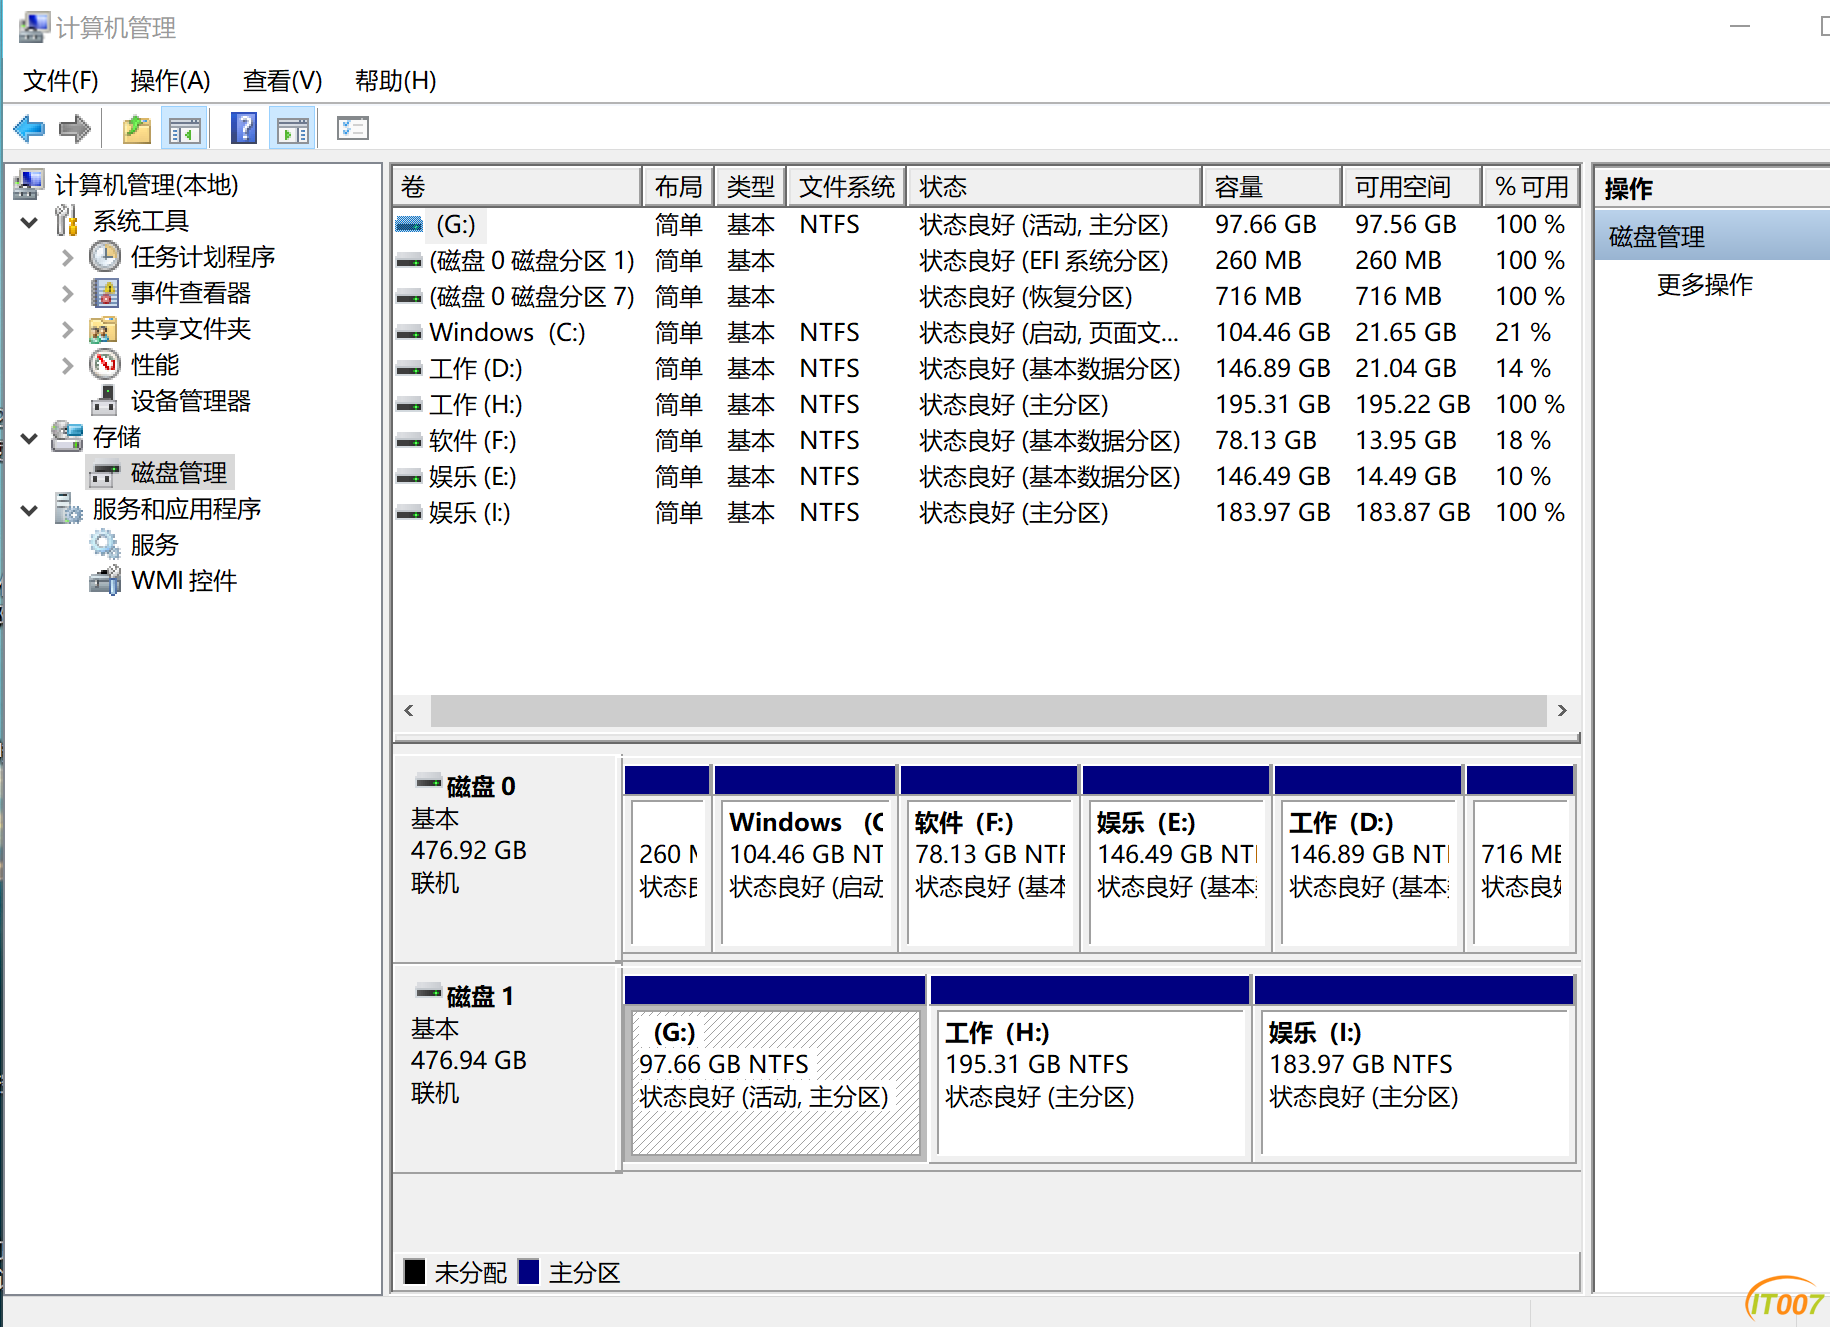Viewport: 1830px width, 1327px height.
Task: Expand the 任务计划程序 node
Action: pos(67,257)
